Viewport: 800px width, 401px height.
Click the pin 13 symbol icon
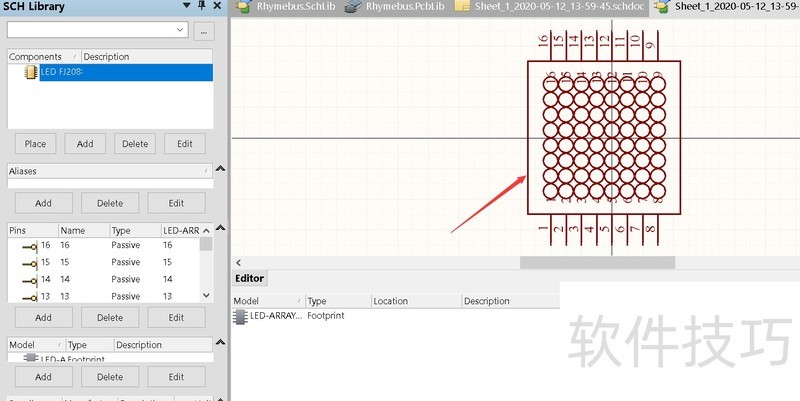point(30,297)
